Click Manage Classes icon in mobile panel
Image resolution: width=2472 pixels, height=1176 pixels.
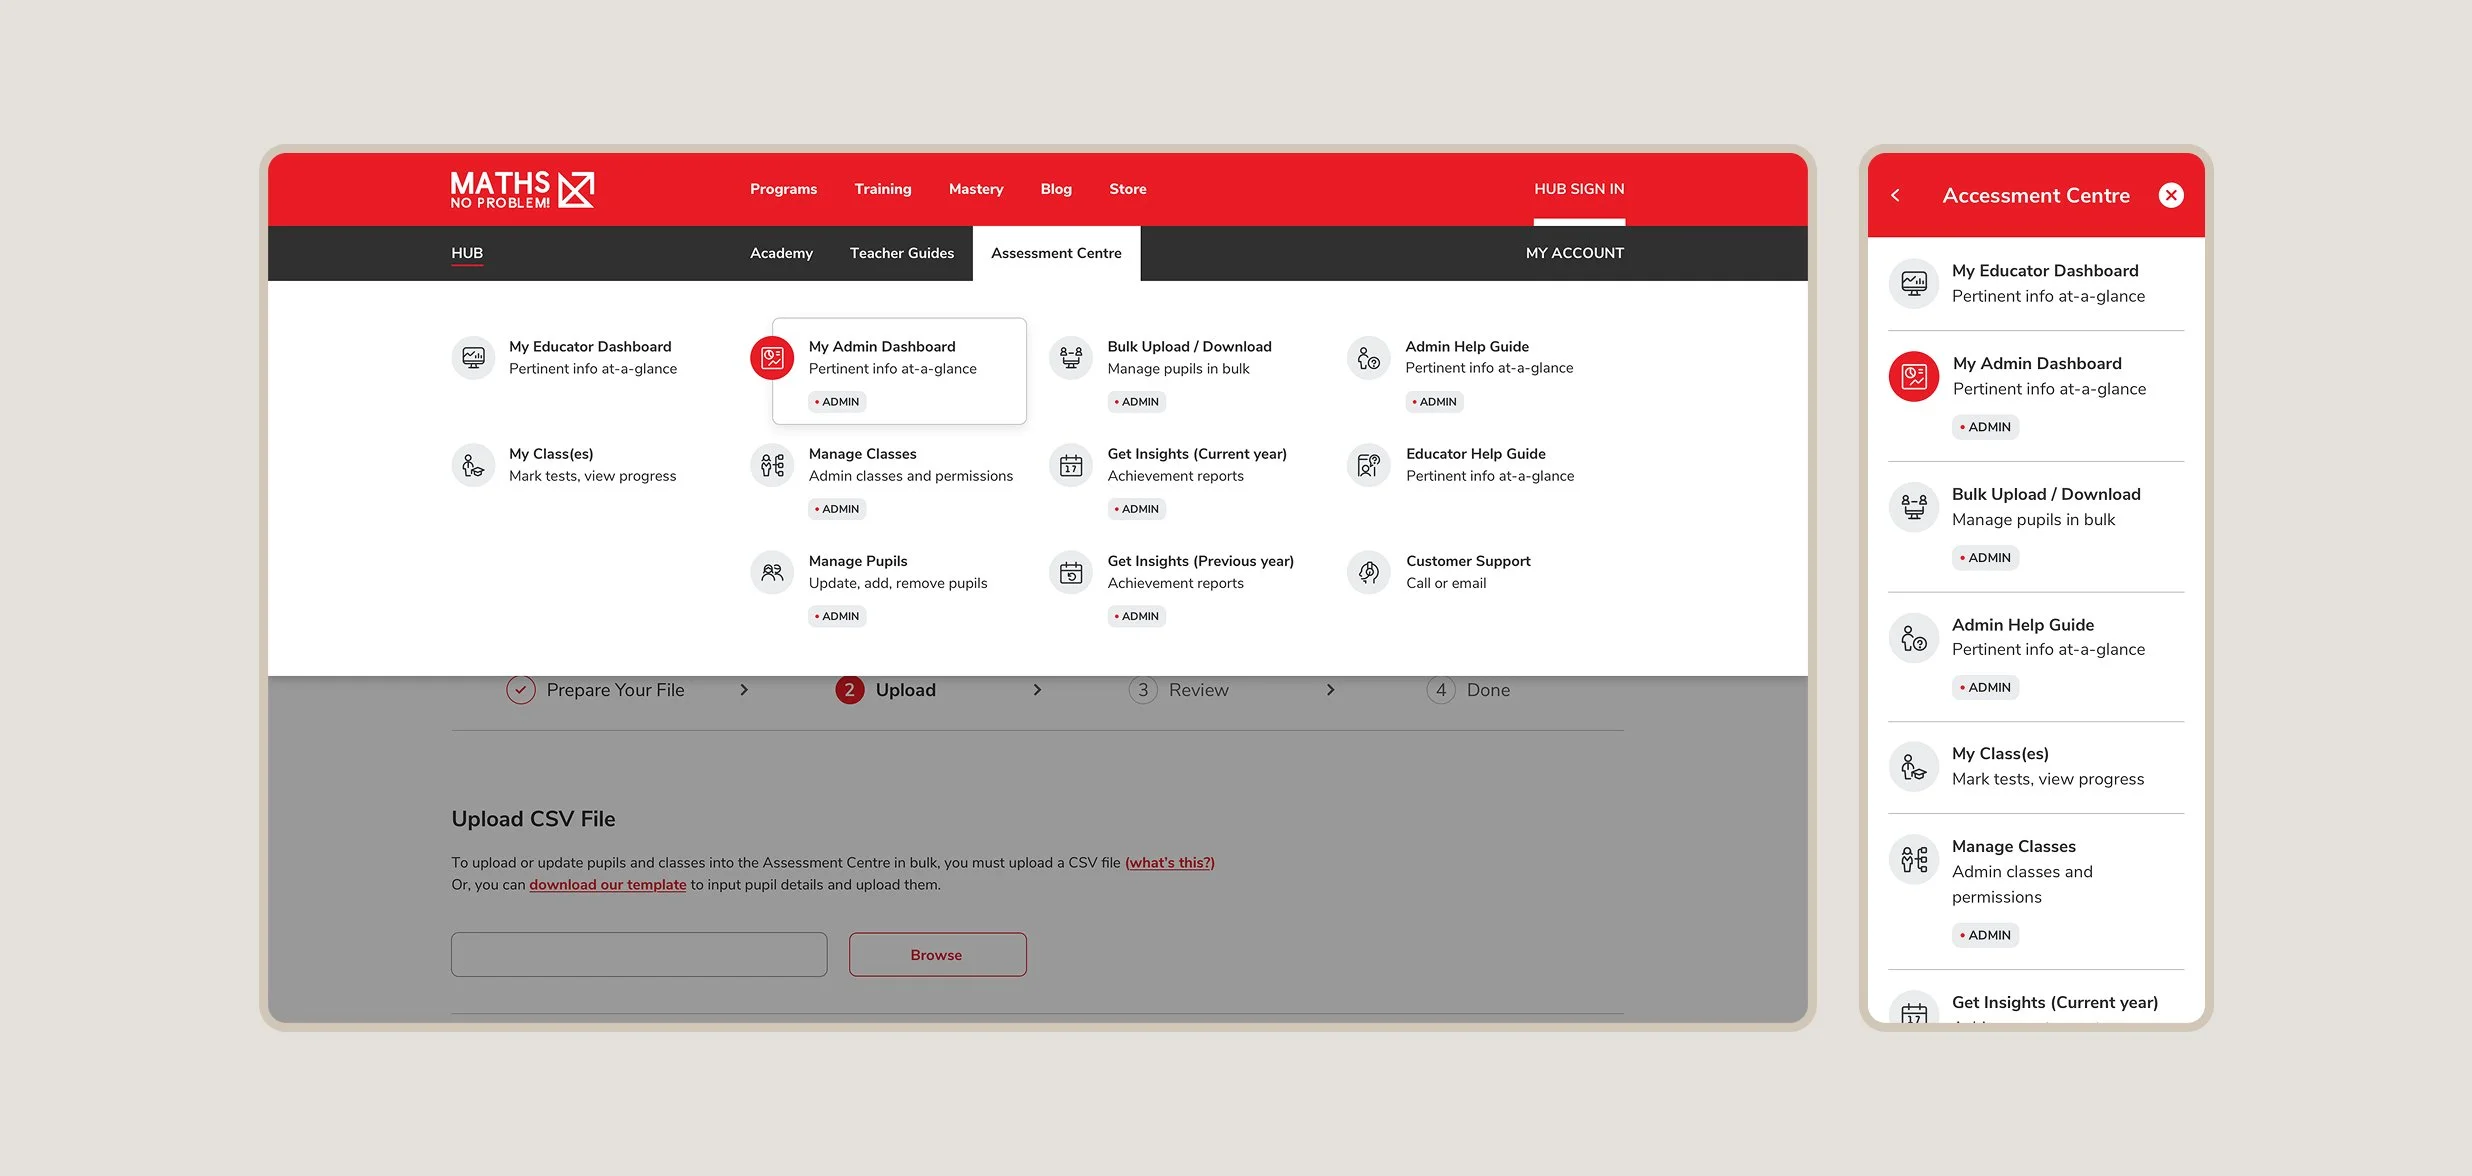[1914, 859]
